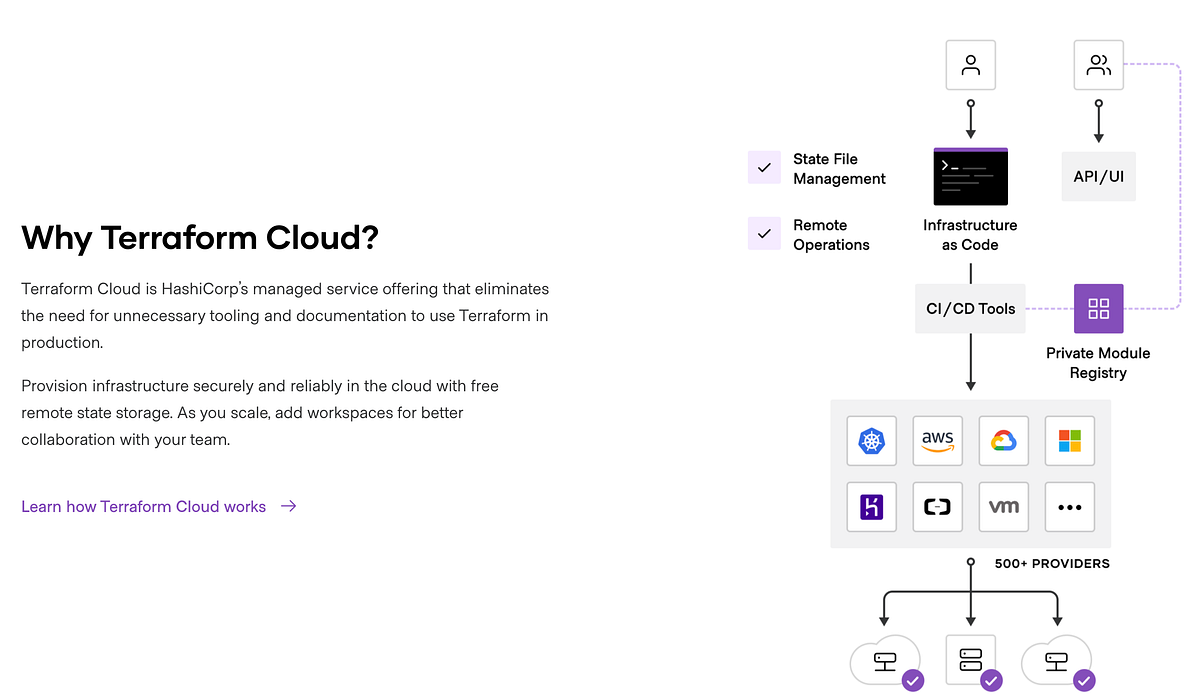Viewport: 1200px width, 700px height.
Task: Select the API/UI box
Action: coord(1098,176)
